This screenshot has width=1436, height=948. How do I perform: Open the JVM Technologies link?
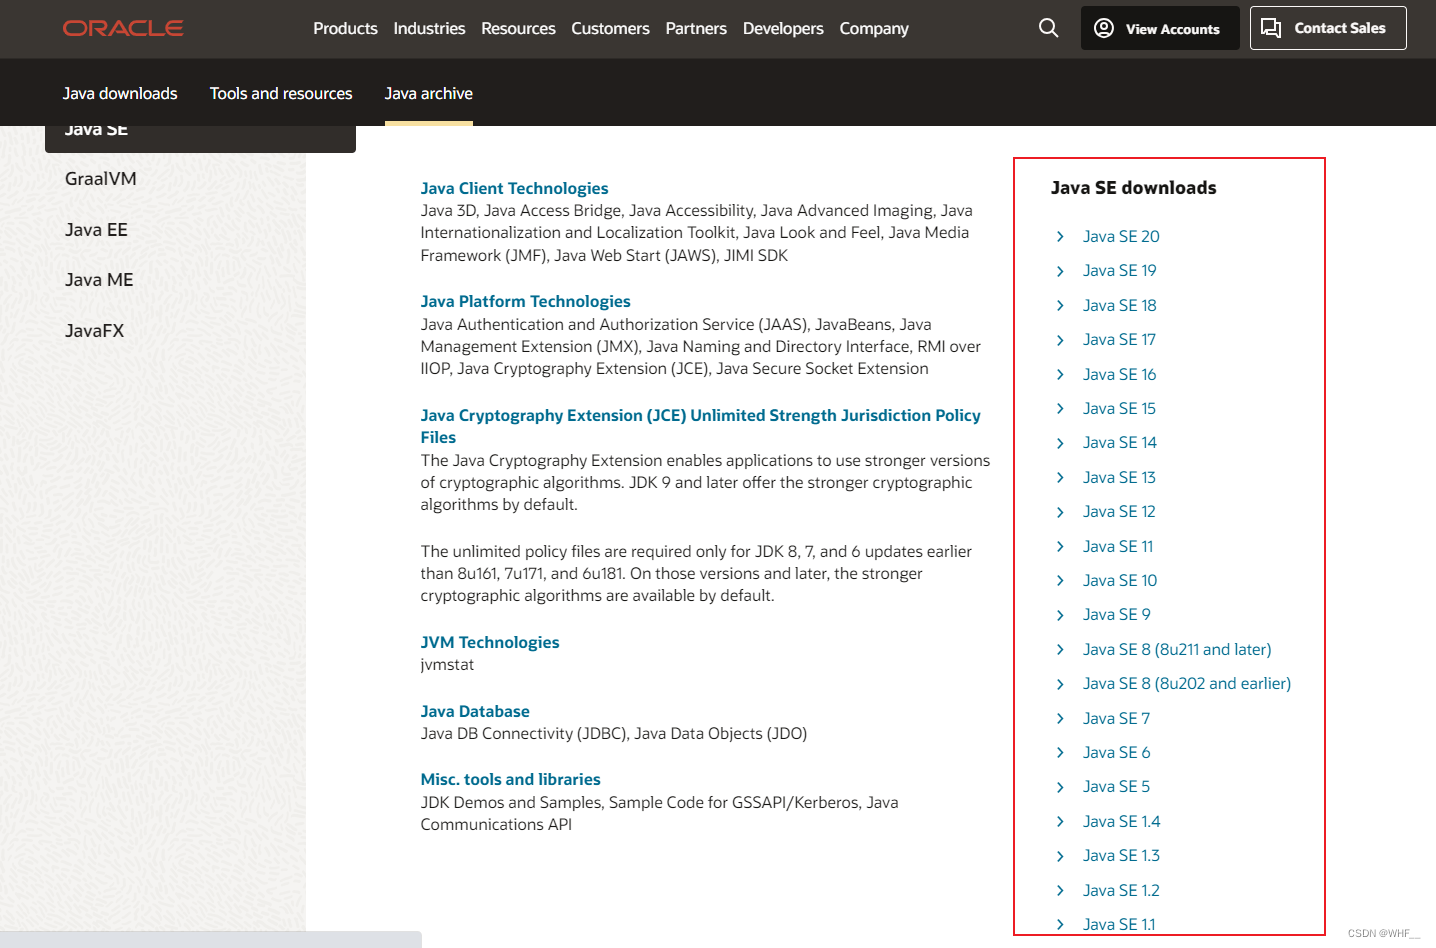490,642
